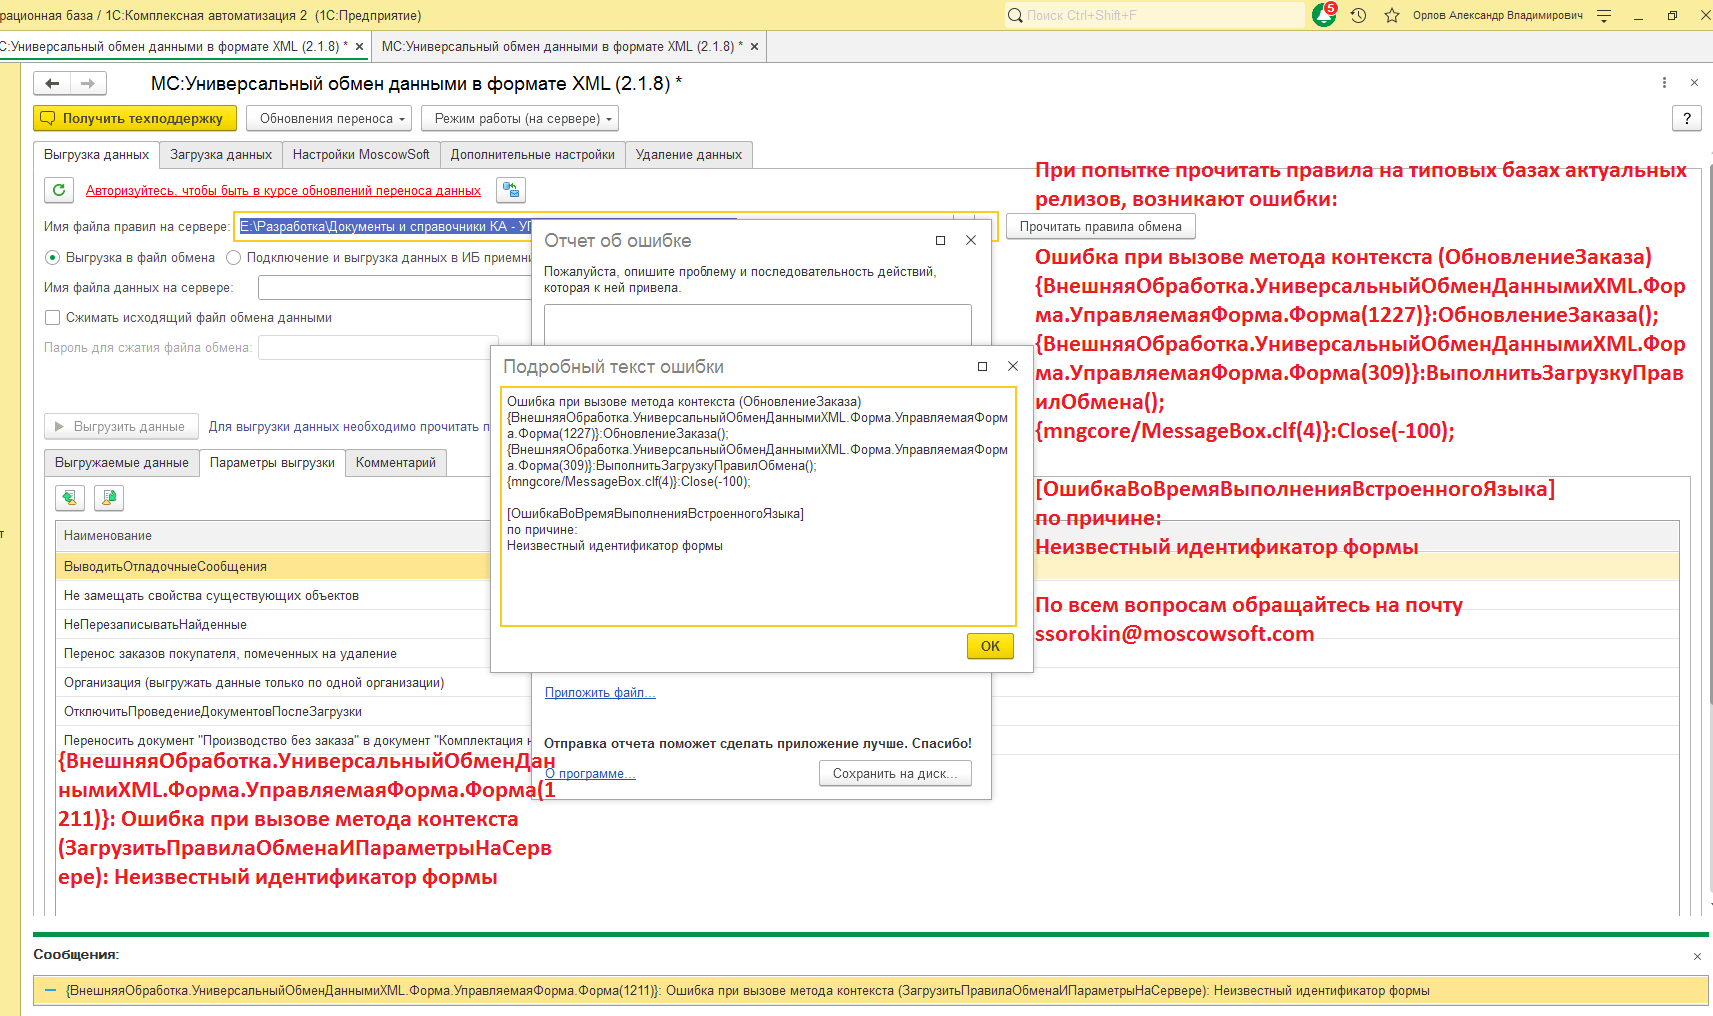Click Получить техподдержку button

pos(135,119)
